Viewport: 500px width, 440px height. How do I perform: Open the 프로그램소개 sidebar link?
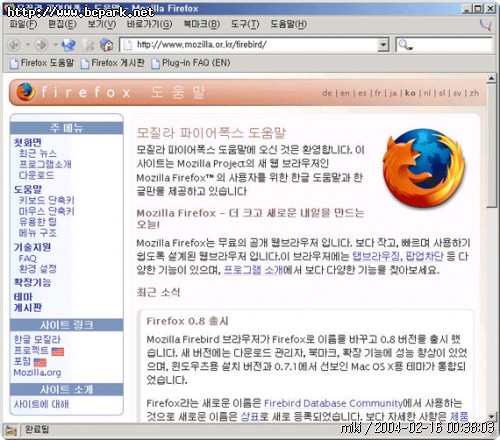pos(45,164)
